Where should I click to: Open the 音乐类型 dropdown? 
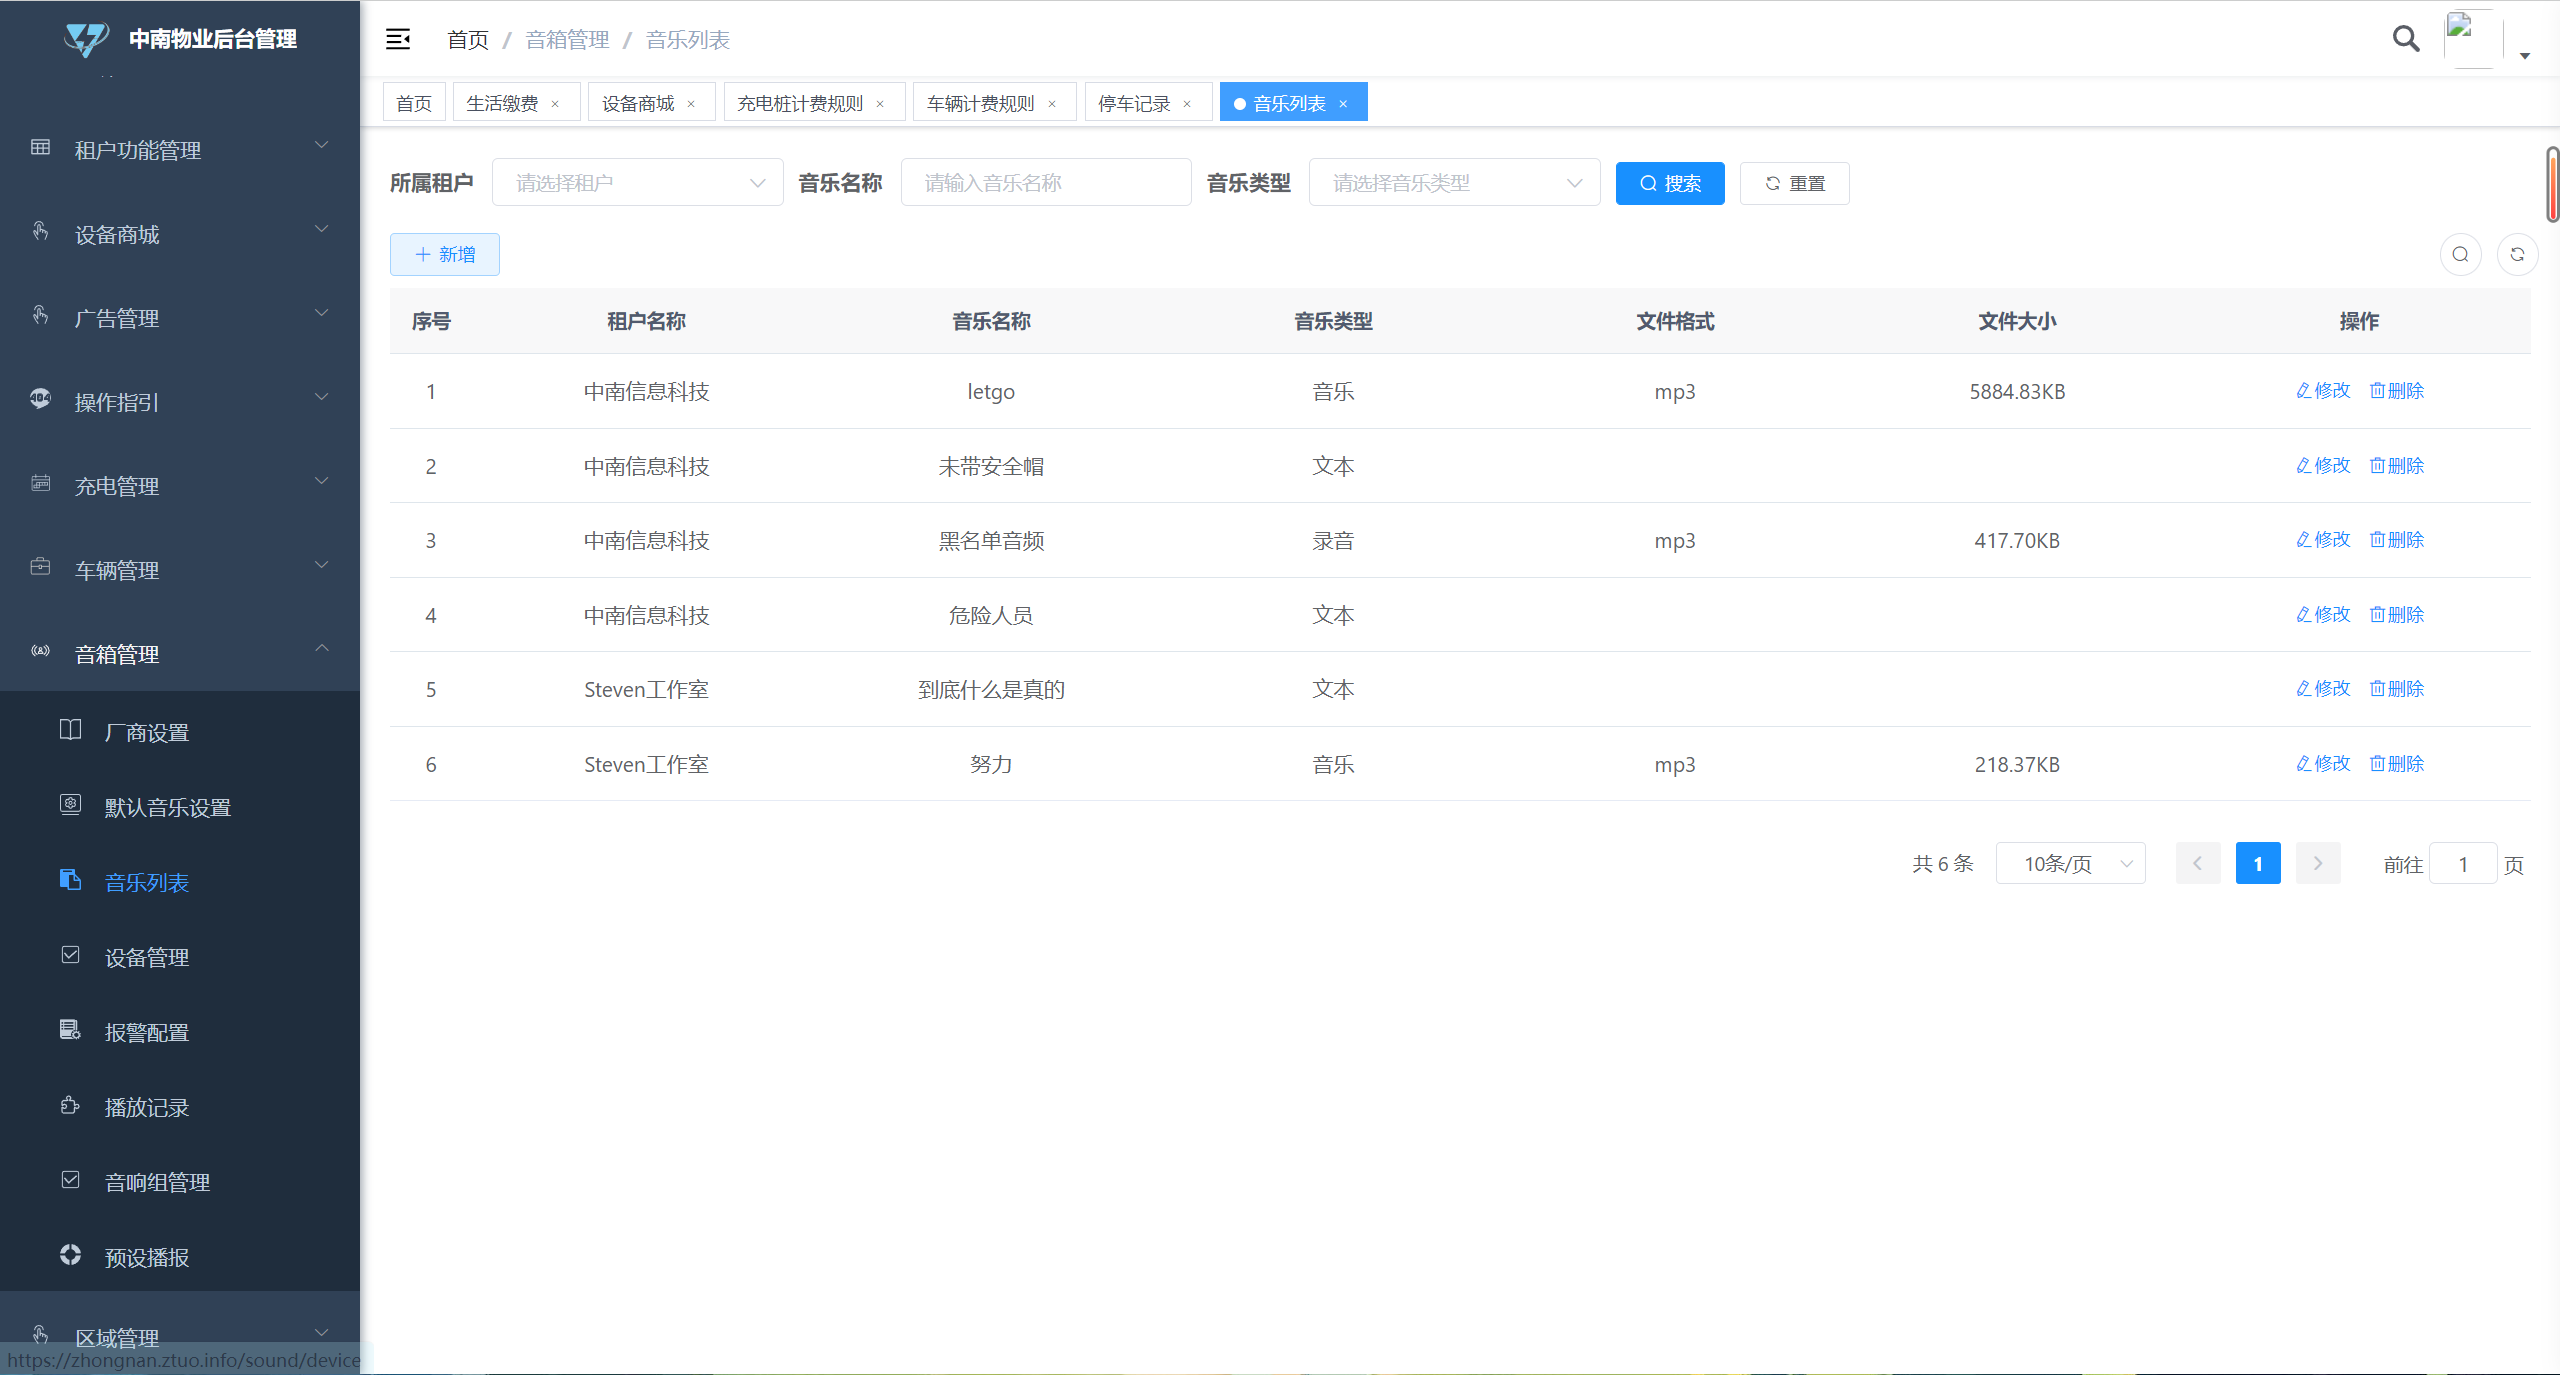tap(1454, 183)
